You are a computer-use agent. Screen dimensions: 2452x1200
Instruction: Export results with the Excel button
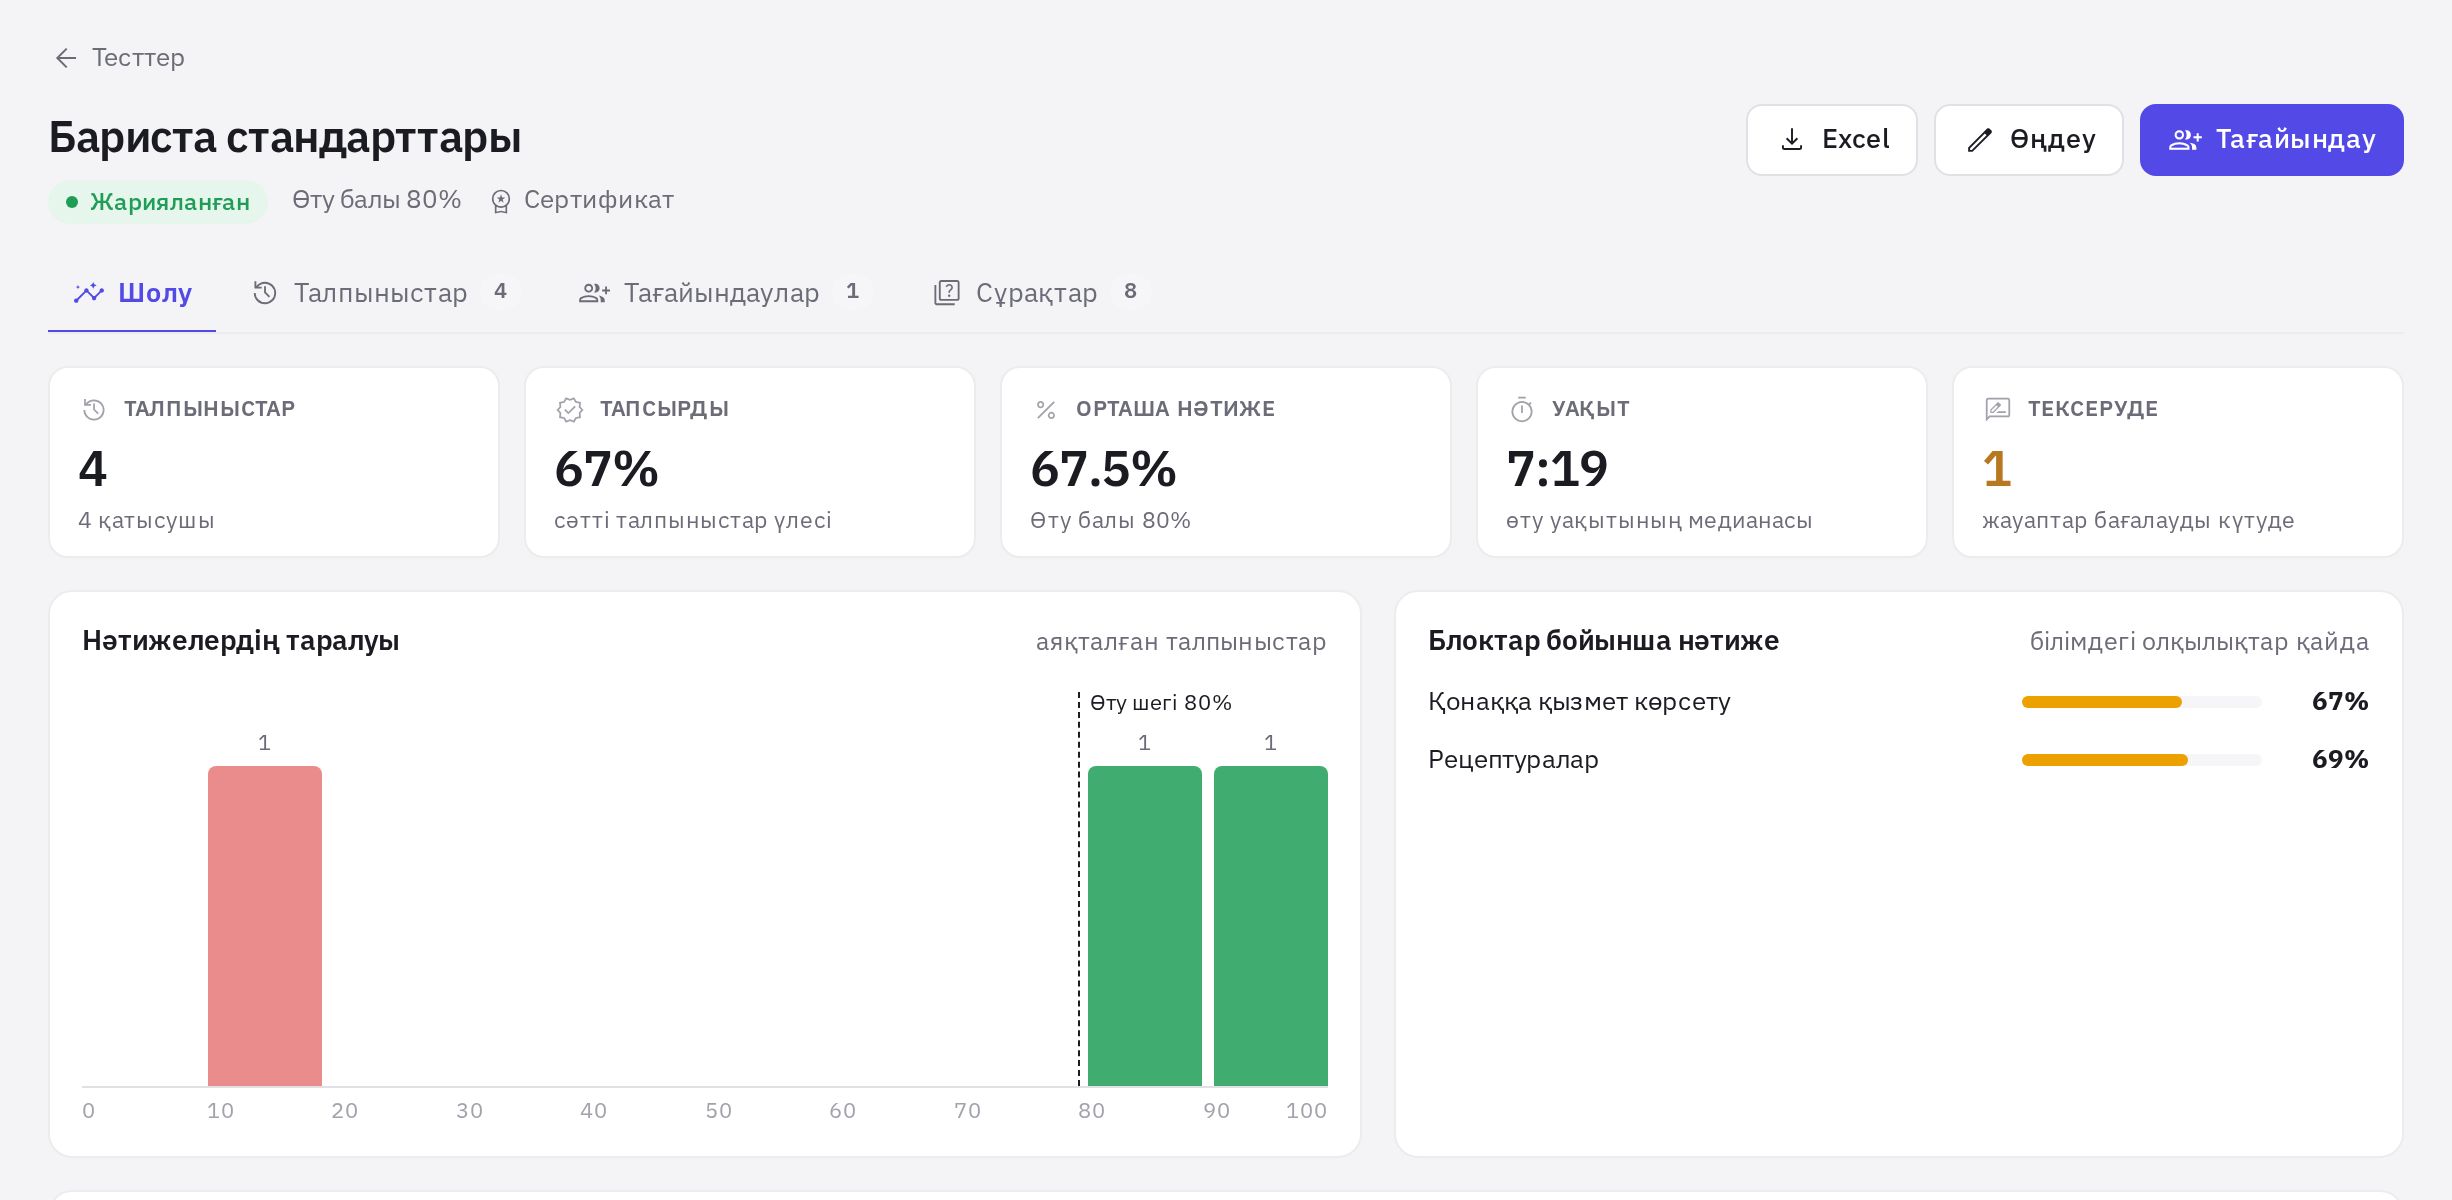pos(1832,140)
